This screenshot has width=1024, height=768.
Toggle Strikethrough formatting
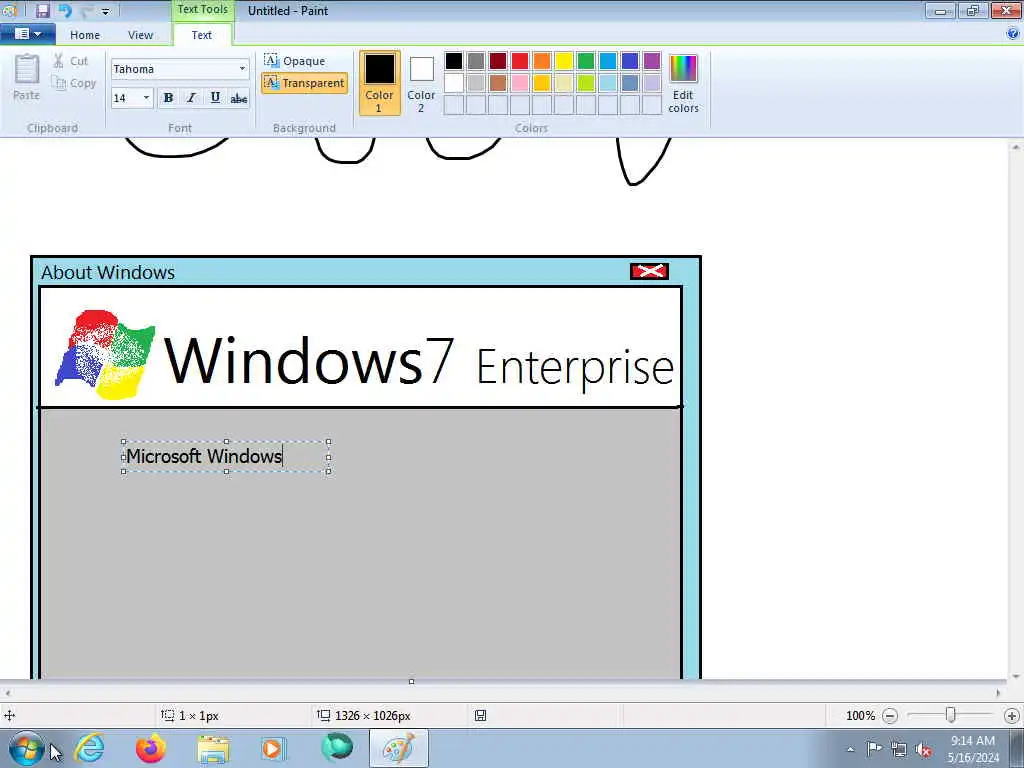pos(239,98)
